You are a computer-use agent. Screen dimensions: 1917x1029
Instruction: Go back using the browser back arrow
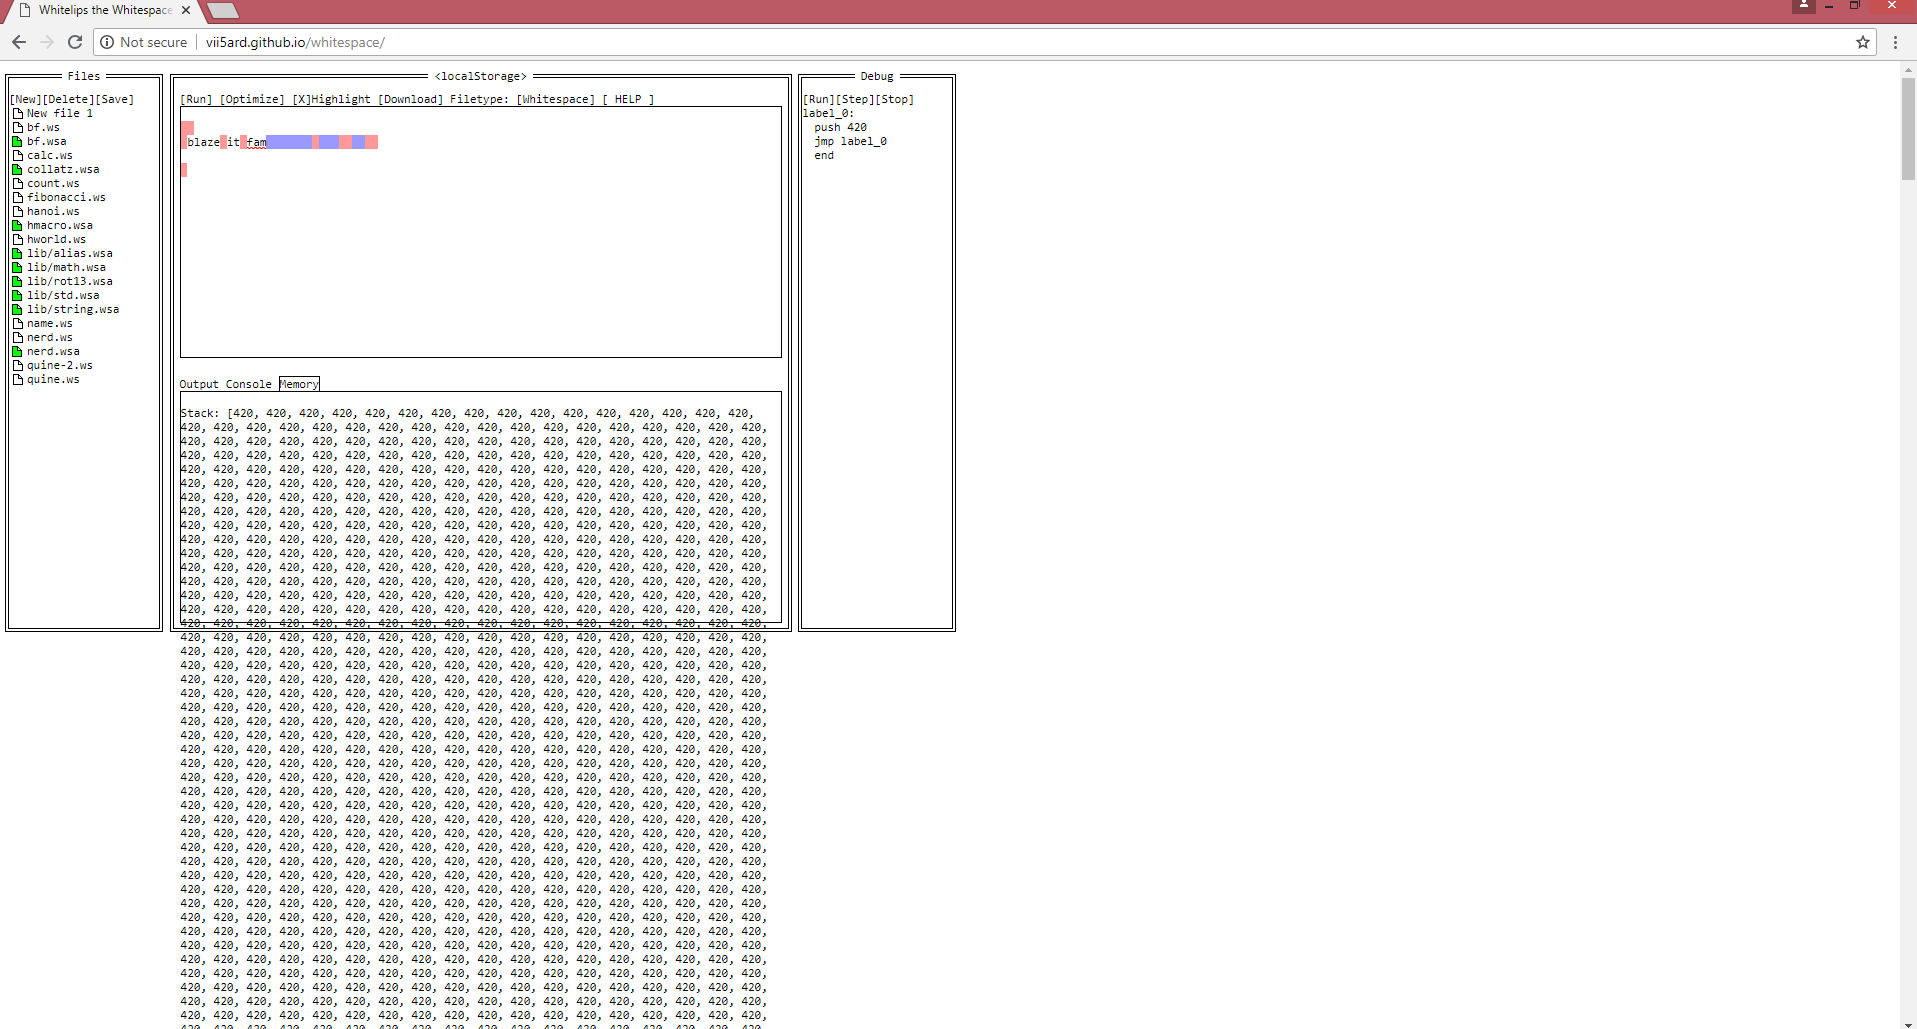pos(18,42)
